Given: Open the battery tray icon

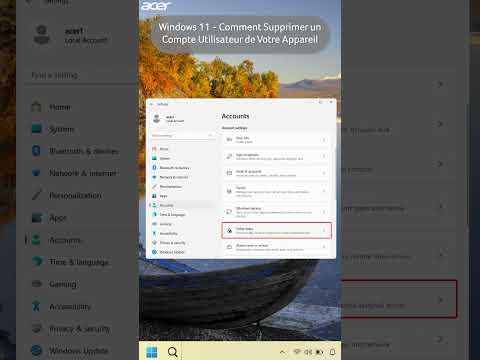Looking at the screenshot, I should click(x=319, y=352).
